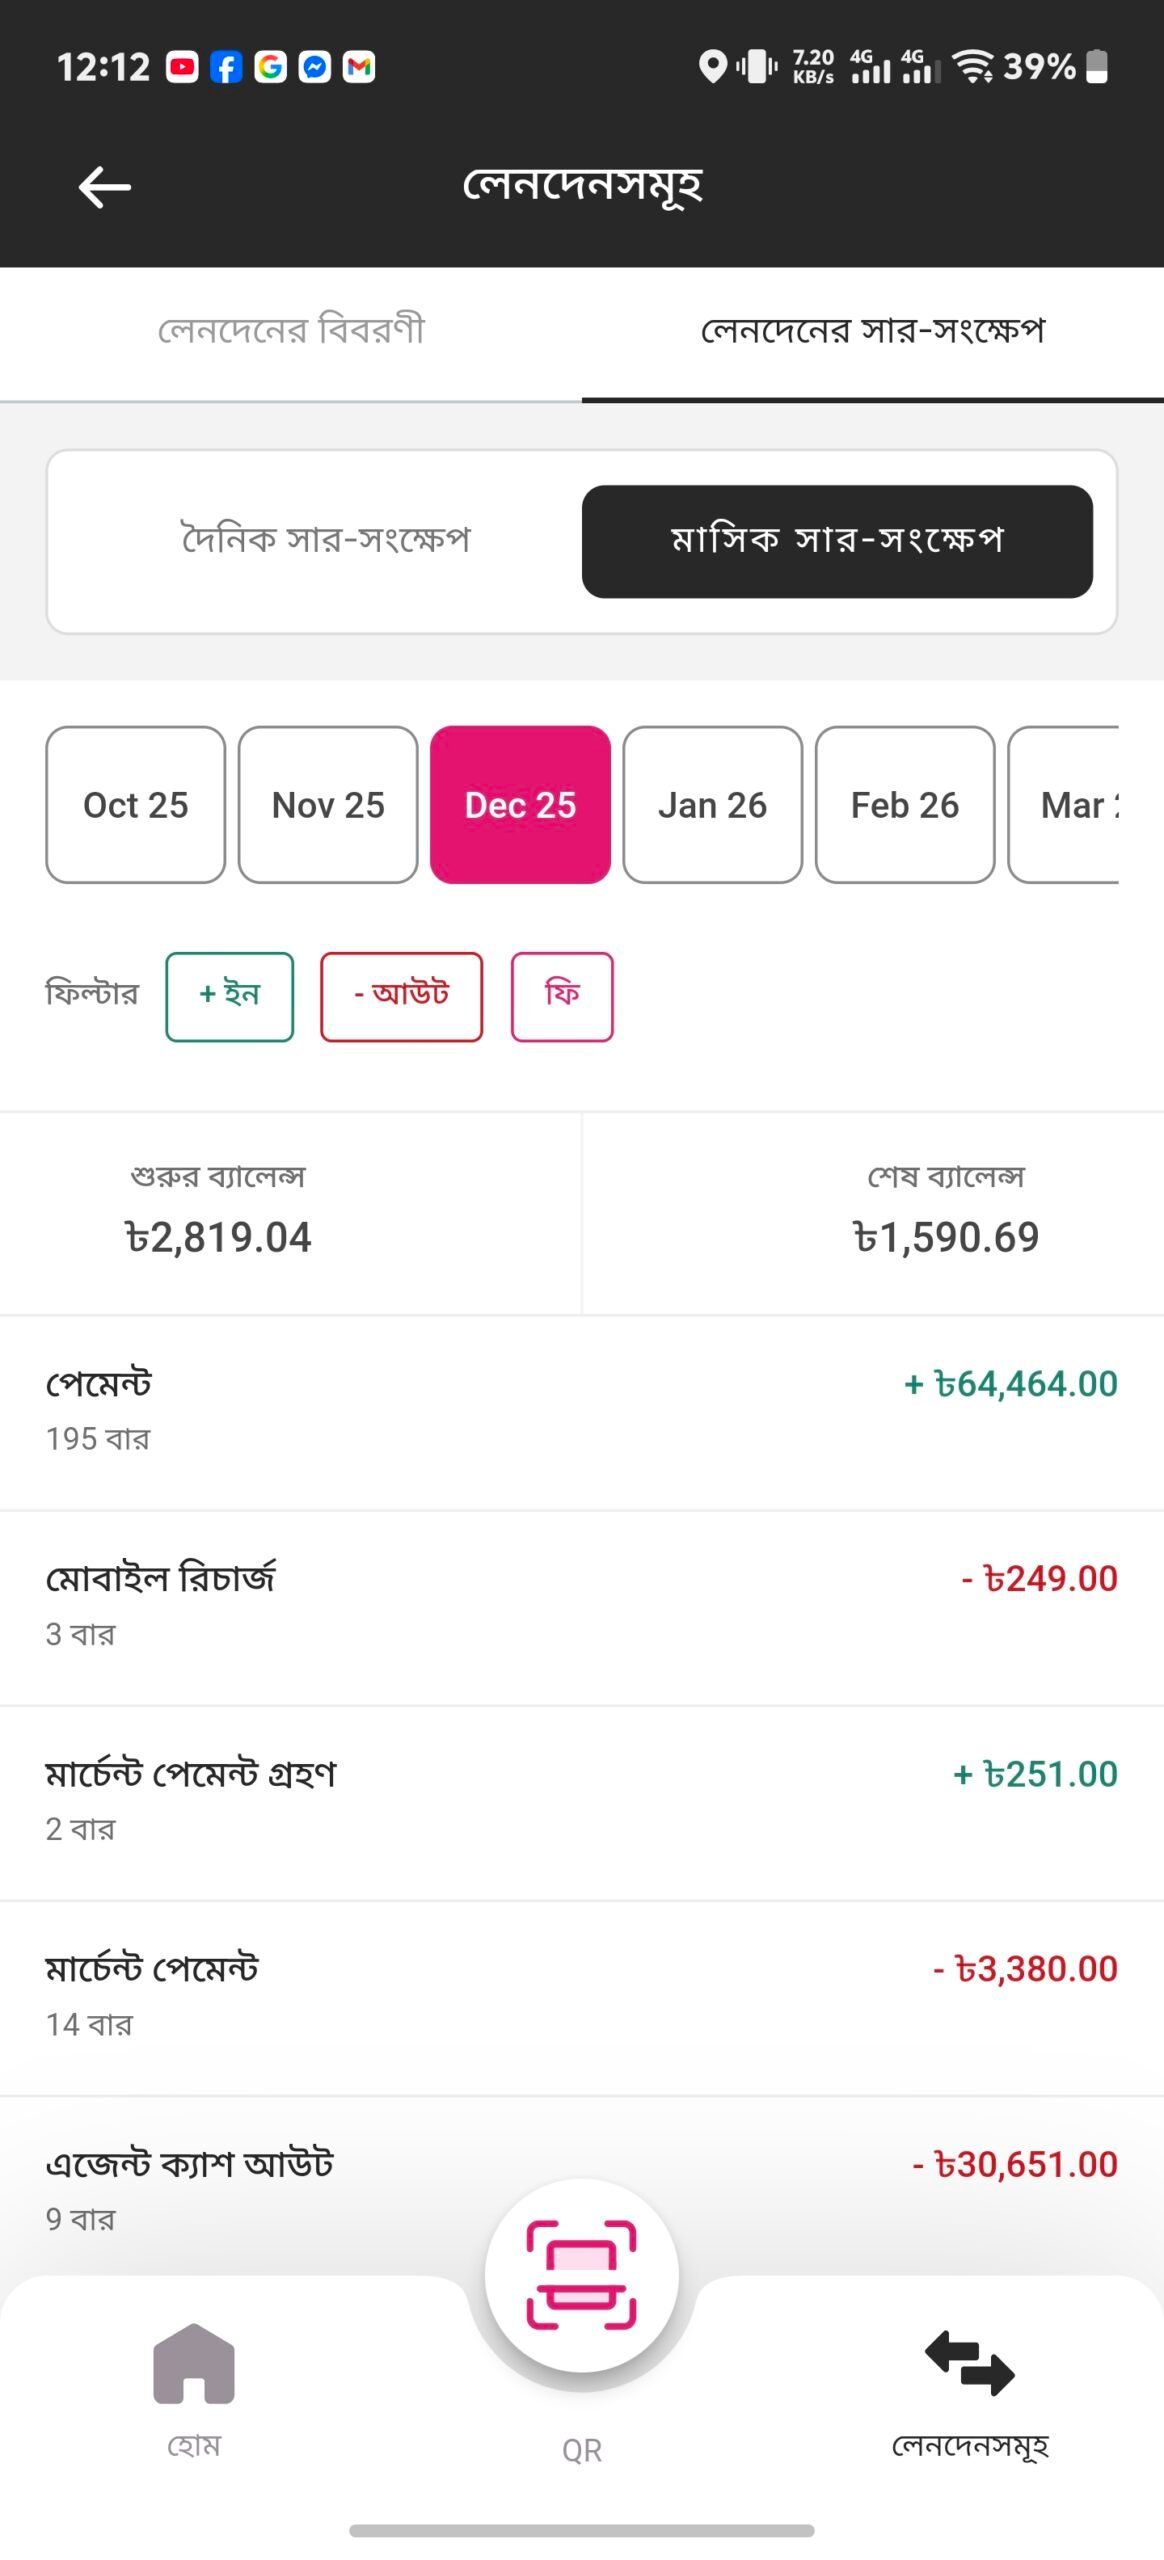This screenshot has height=2560, width=1164.
Task: Go to Home icon in bottom bar
Action: 194,2364
